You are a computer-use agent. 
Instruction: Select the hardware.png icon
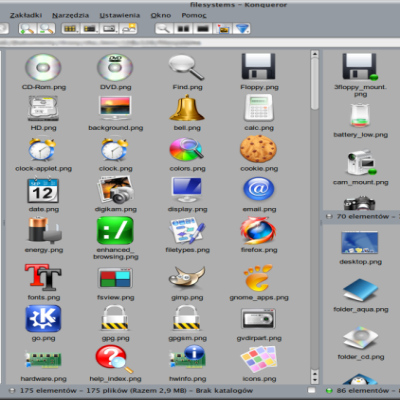pos(43,360)
